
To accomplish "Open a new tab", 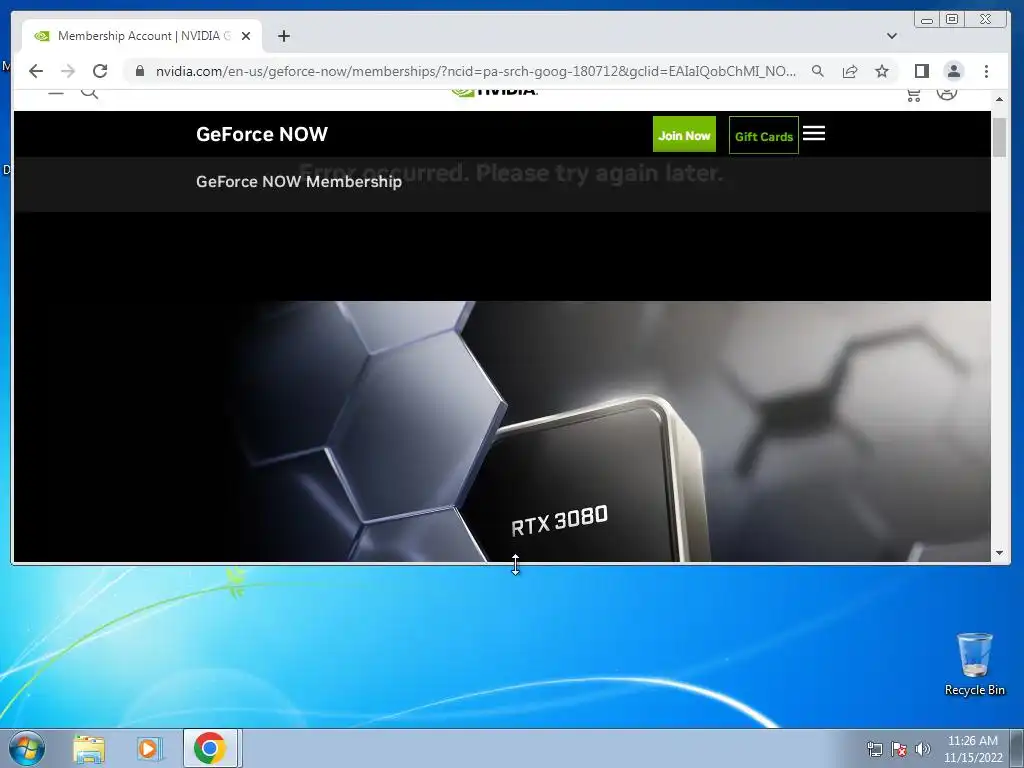I will (x=283, y=36).
